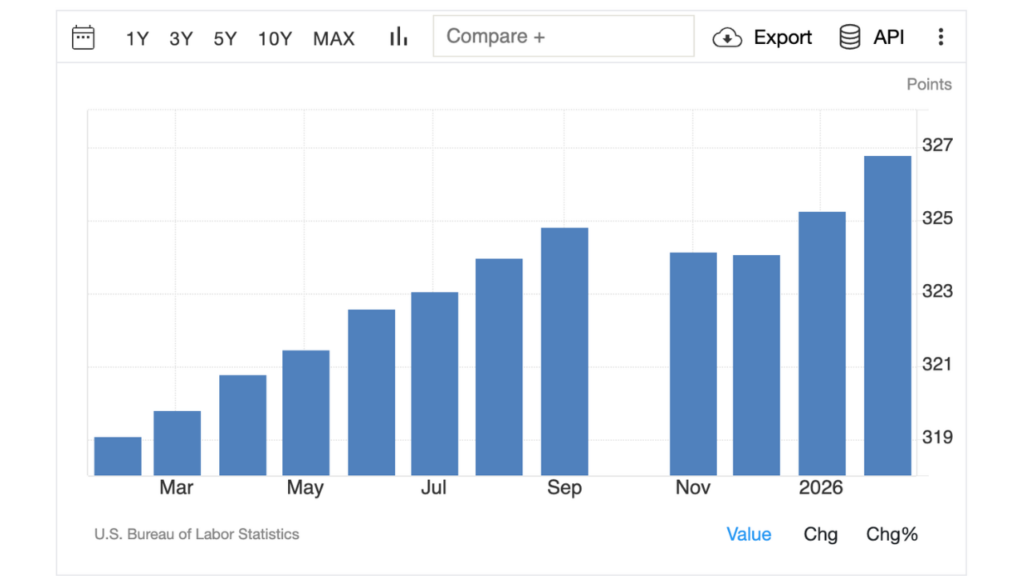Switch to Chg% display mode
This screenshot has width=1024, height=576.
891,534
